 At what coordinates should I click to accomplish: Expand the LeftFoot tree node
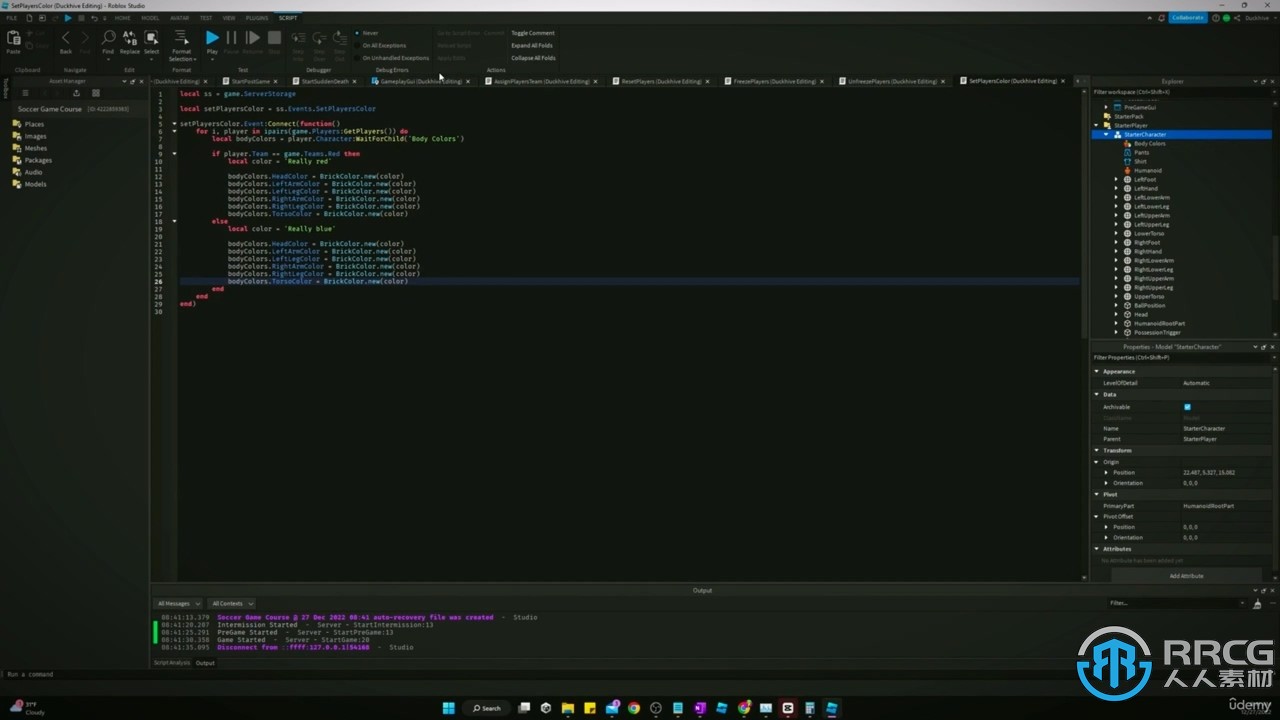1116,180
